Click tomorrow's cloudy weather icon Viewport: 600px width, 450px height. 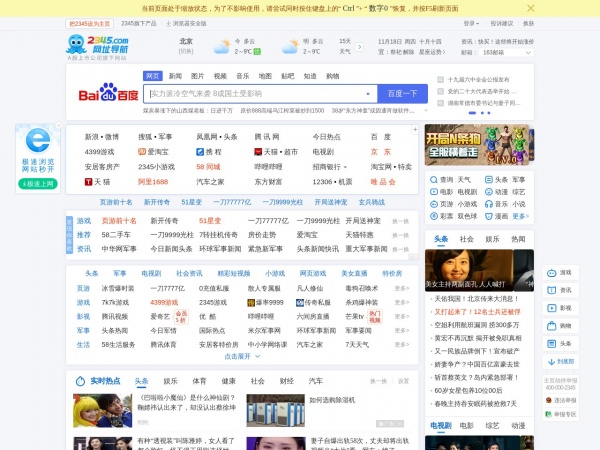(x=290, y=47)
